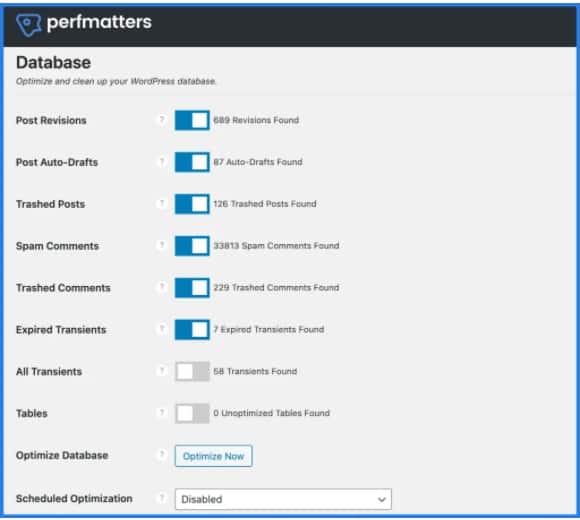Click help icon beside Trashed Comments

point(162,287)
